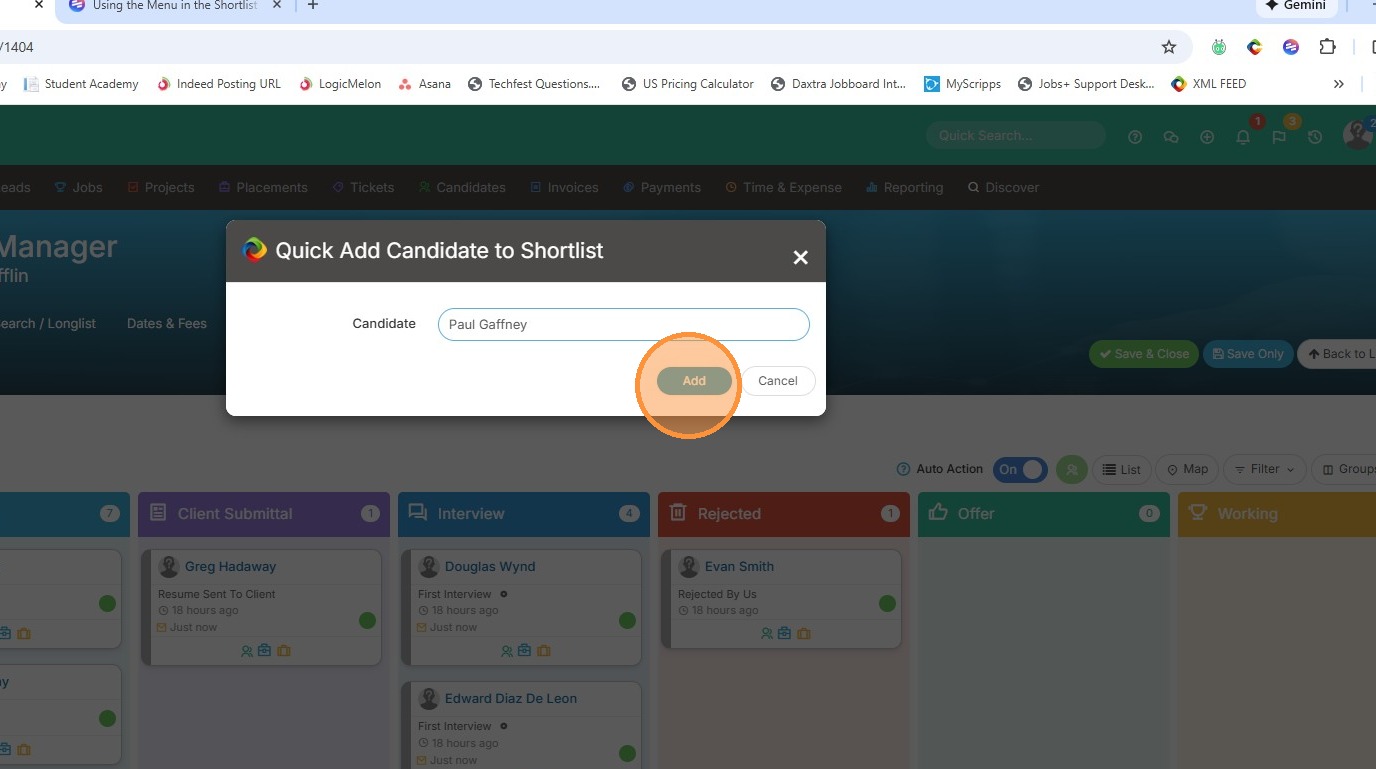Image resolution: width=1376 pixels, height=769 pixels.
Task: Close the 'Using the Menu in the Shortlist' tab
Action: coord(276,6)
